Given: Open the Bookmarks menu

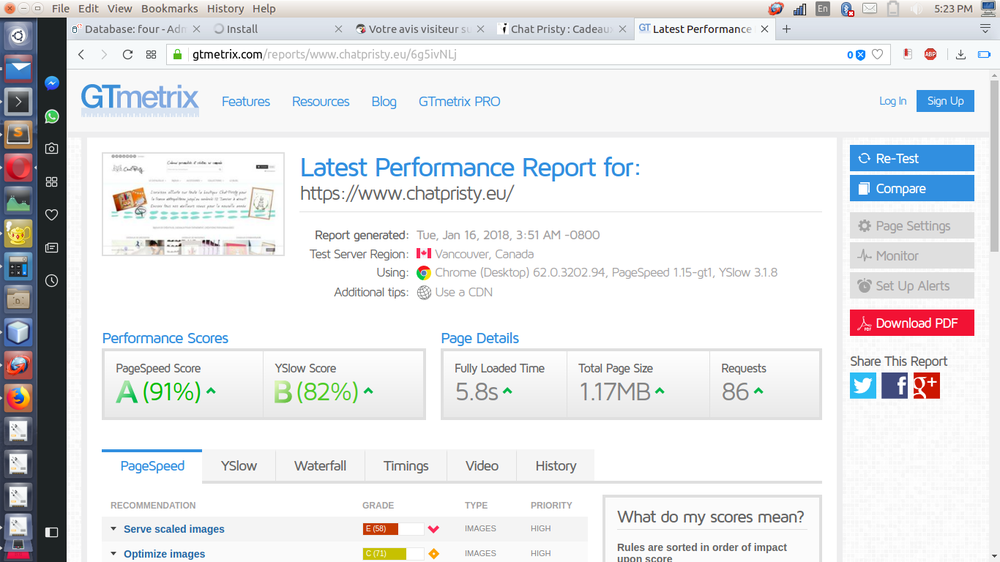Looking at the screenshot, I should (x=170, y=8).
